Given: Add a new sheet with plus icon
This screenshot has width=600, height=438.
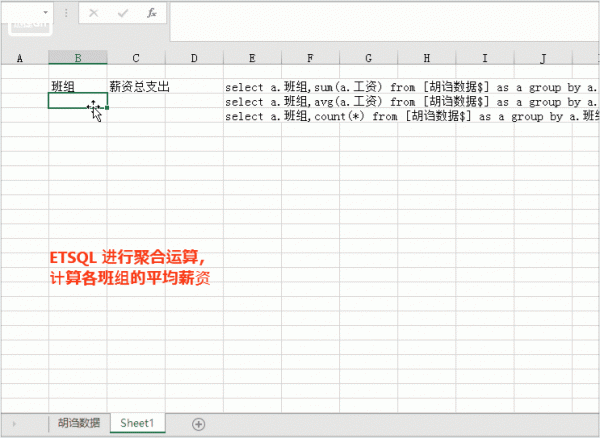Looking at the screenshot, I should click(x=198, y=424).
